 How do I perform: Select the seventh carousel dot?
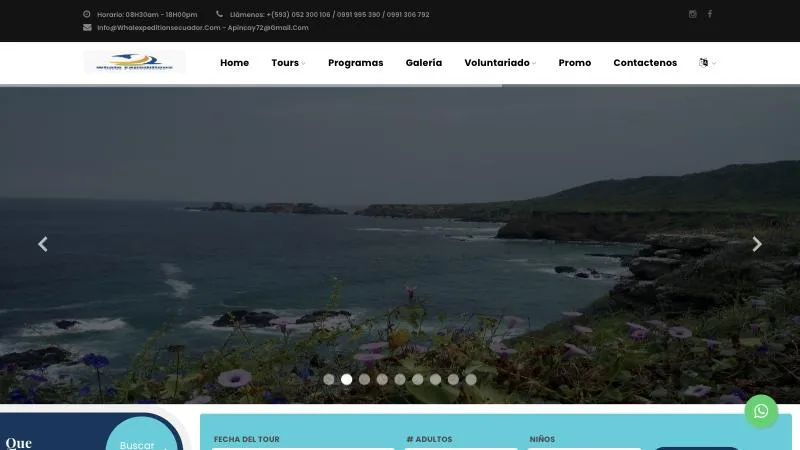(x=435, y=380)
